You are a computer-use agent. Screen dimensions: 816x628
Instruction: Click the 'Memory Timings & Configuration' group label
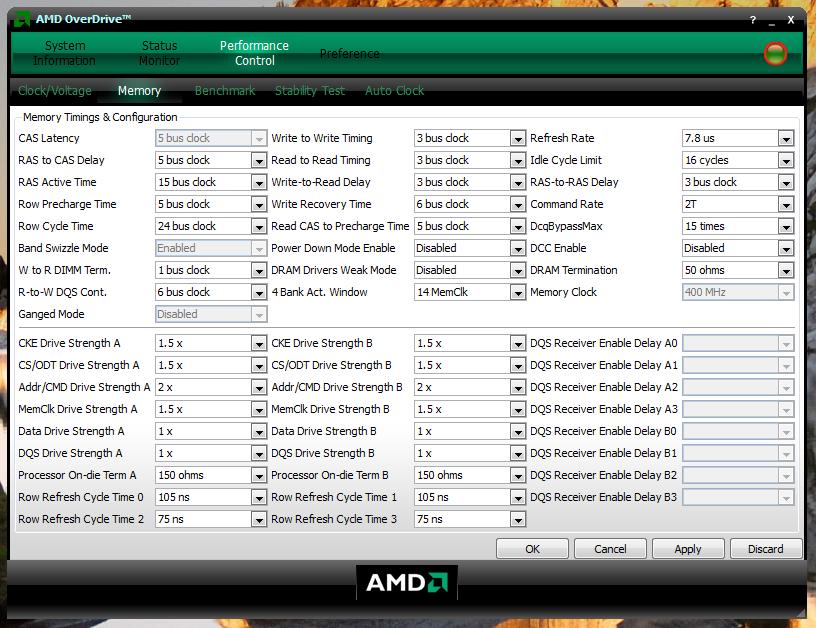tap(100, 117)
